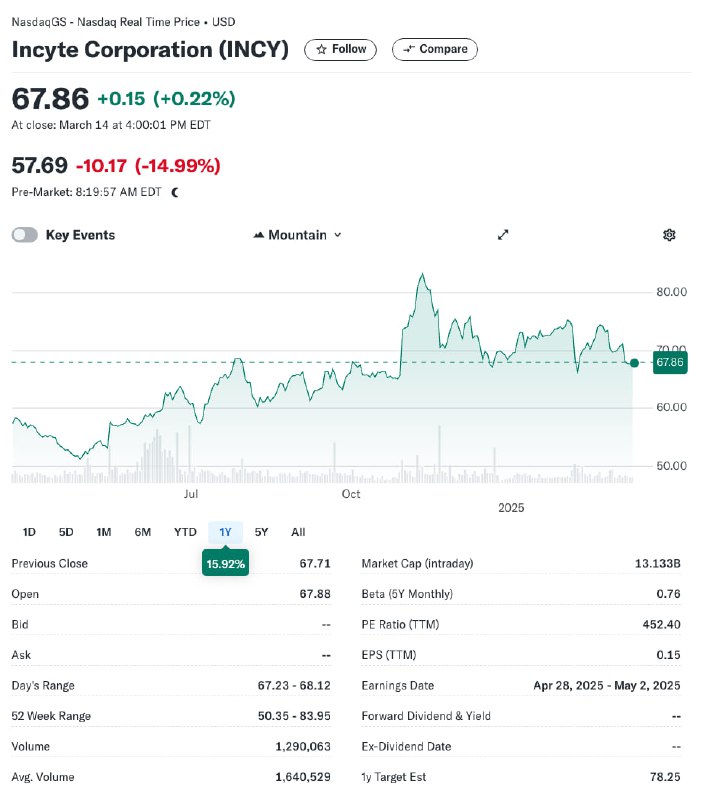Image resolution: width=703 pixels, height=800 pixels.
Task: Click the At close: March 14 timestamp
Action: [x=111, y=125]
